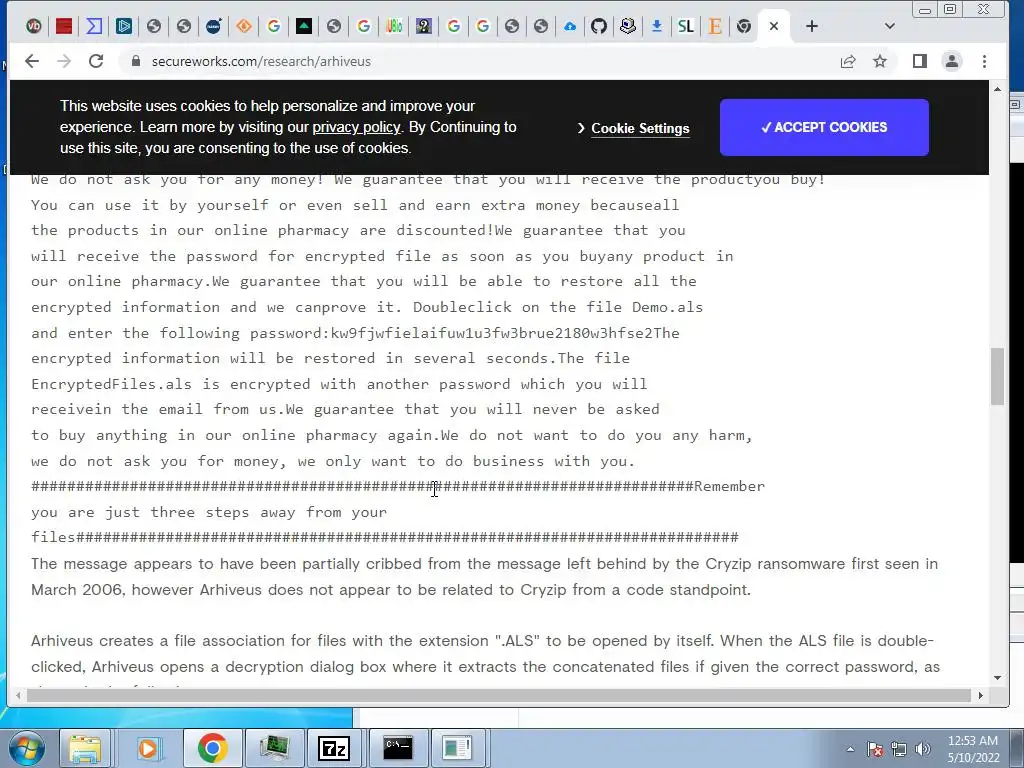The height and width of the screenshot is (768, 1024).
Task: Show hidden system tray icons
Action: [x=850, y=749]
